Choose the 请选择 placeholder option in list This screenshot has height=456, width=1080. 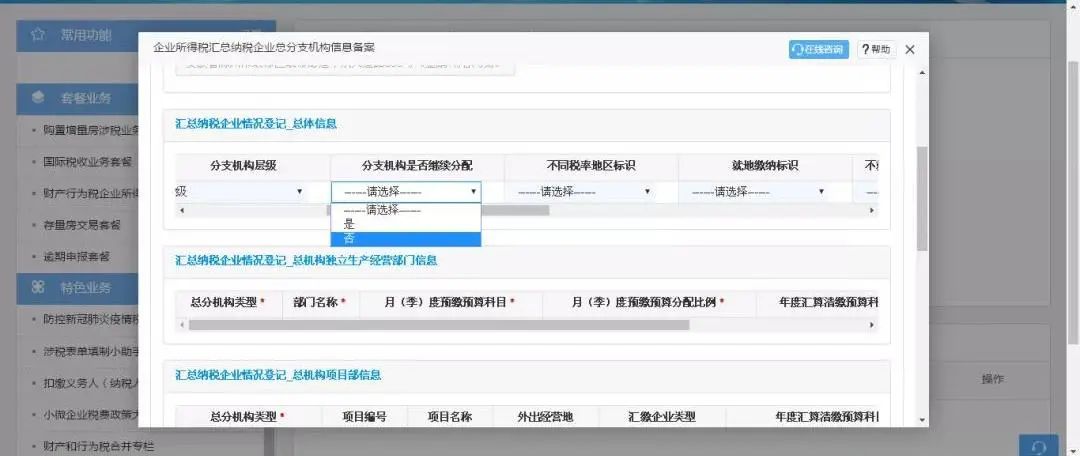(405, 210)
